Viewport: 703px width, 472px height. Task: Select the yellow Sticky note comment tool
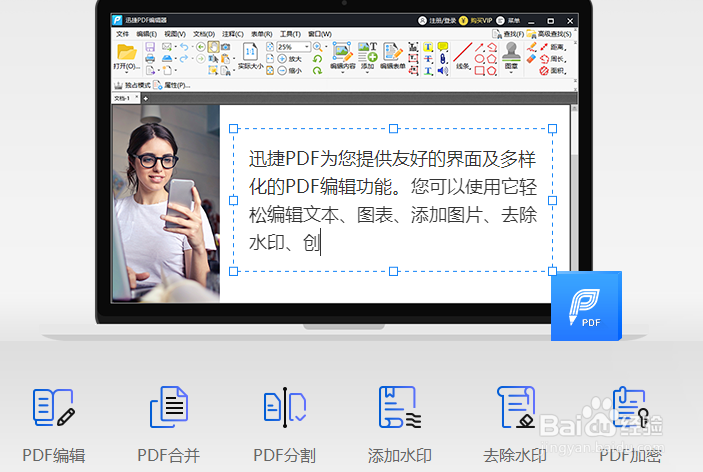[x=443, y=47]
